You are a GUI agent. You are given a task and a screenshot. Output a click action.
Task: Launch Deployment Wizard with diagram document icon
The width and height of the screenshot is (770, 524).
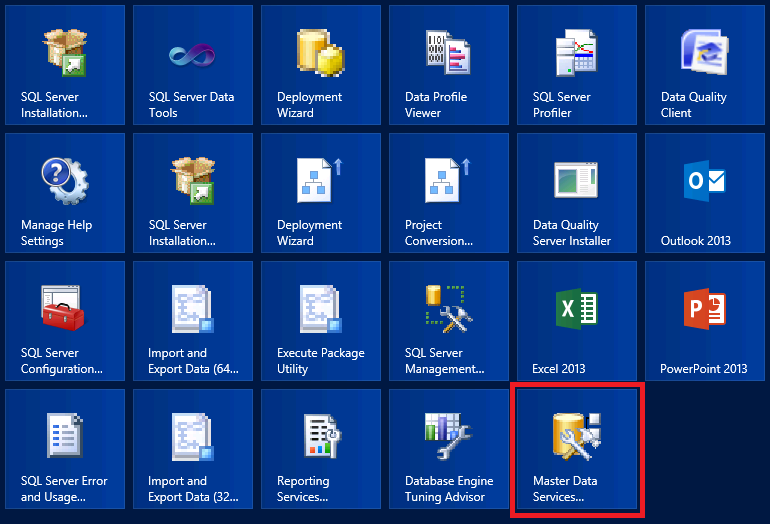321,193
